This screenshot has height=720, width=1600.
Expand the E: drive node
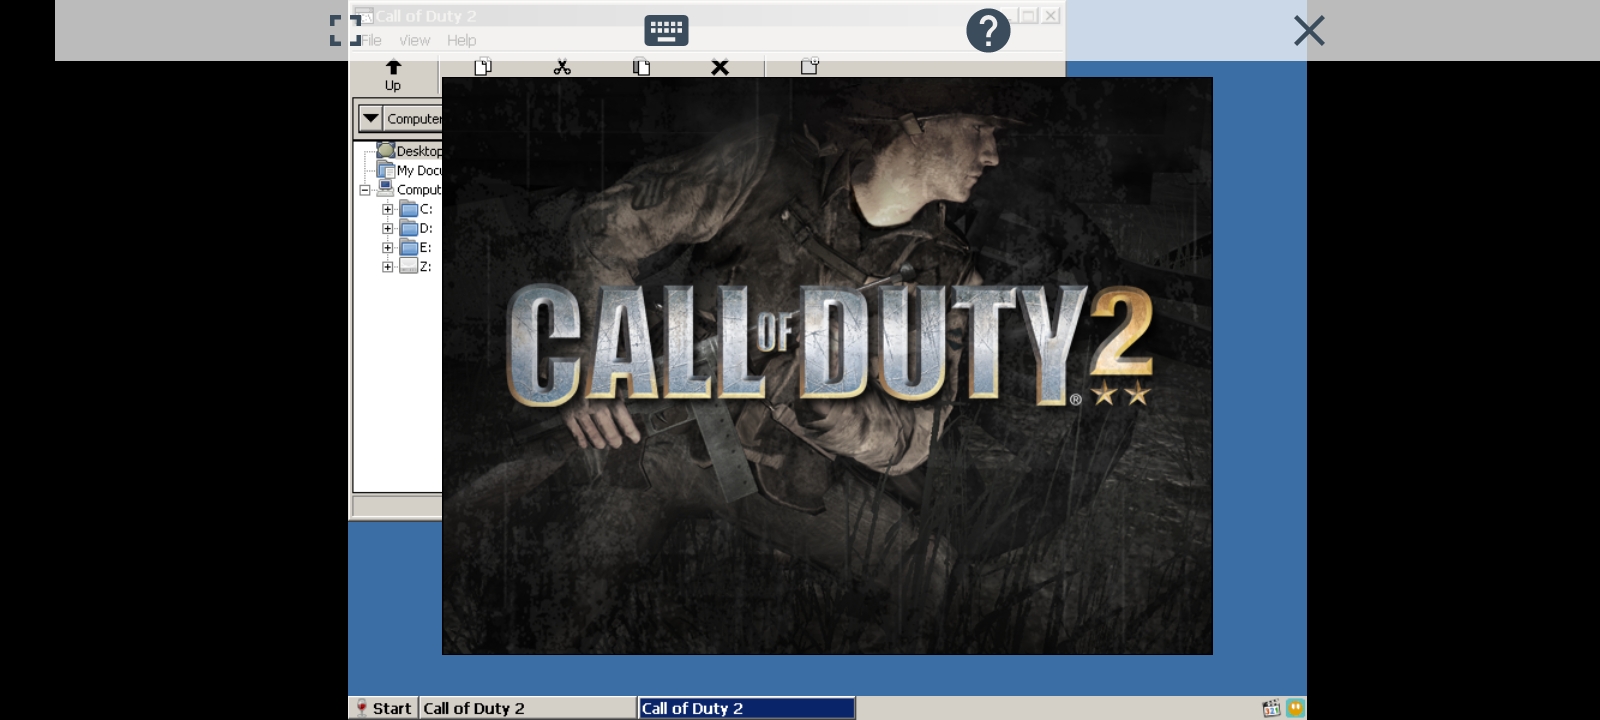(387, 247)
